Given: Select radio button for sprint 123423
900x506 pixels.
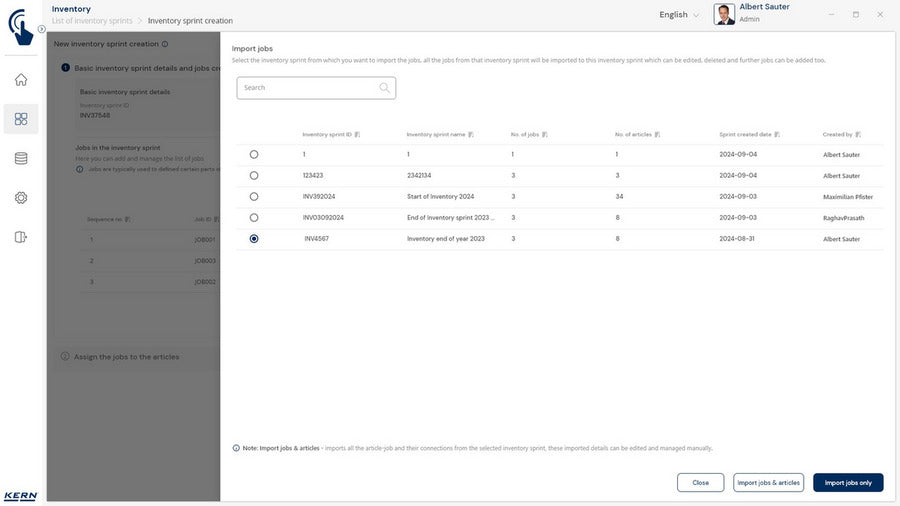Looking at the screenshot, I should point(254,175).
